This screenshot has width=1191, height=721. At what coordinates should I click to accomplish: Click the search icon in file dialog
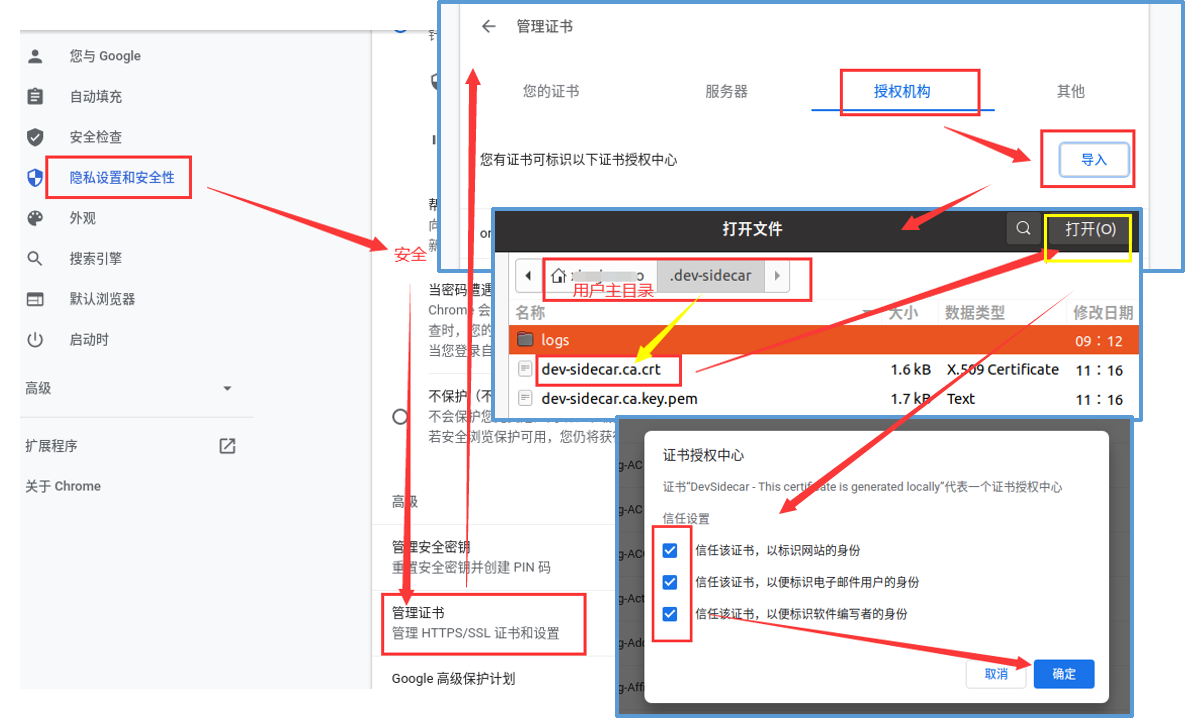1023,229
